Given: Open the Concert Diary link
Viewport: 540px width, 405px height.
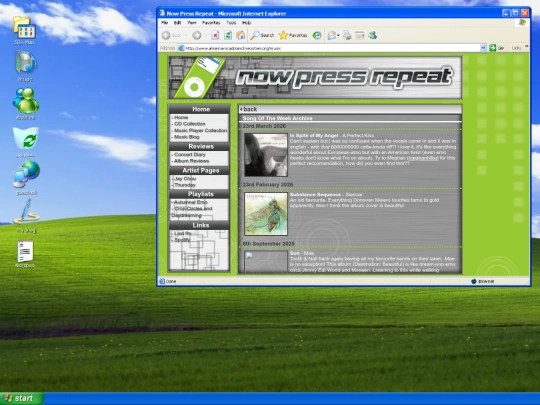Looking at the screenshot, I should pyautogui.click(x=189, y=154).
